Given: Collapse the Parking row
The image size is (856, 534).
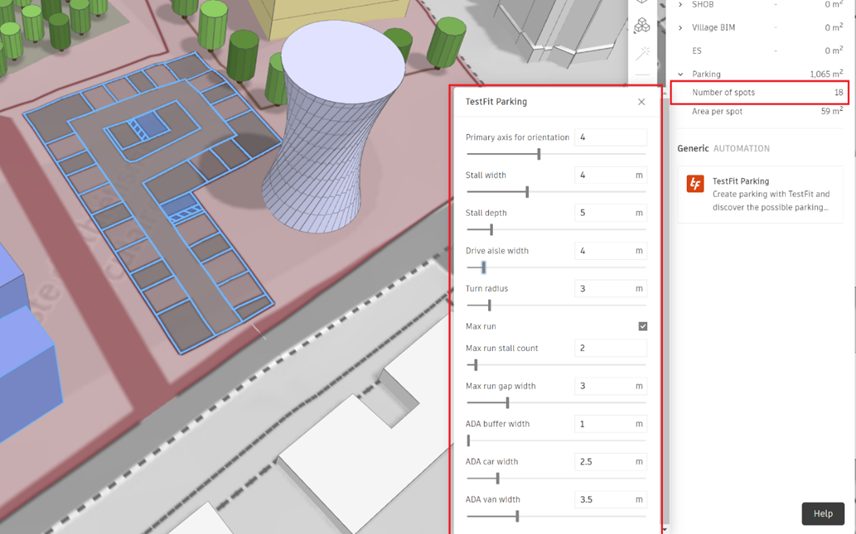Looking at the screenshot, I should pos(680,74).
